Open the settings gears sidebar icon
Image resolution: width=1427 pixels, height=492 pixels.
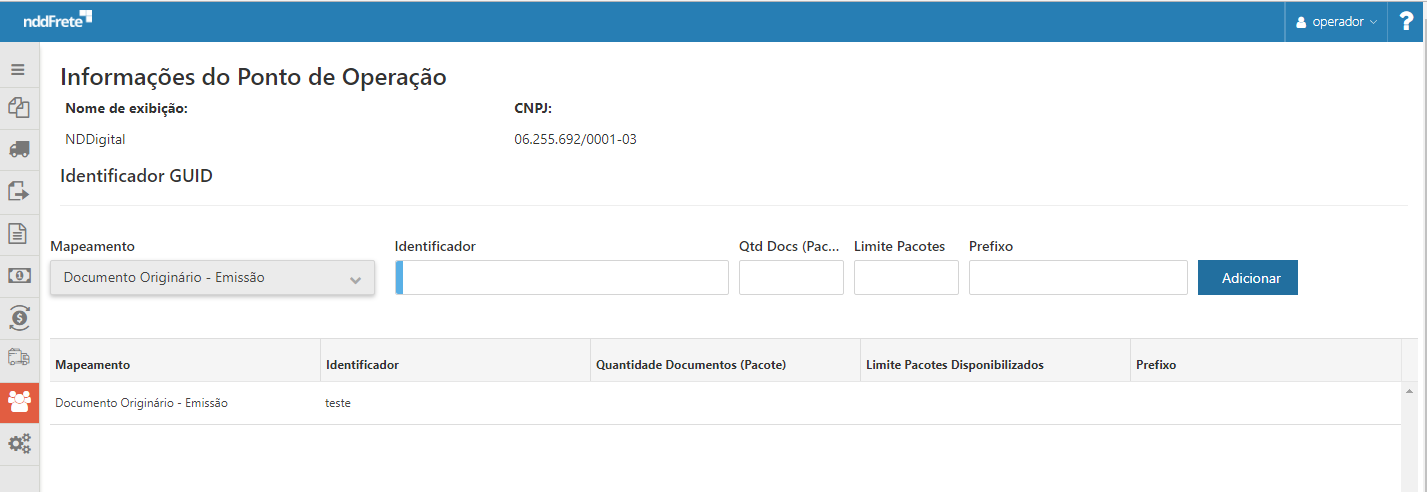coord(18,443)
